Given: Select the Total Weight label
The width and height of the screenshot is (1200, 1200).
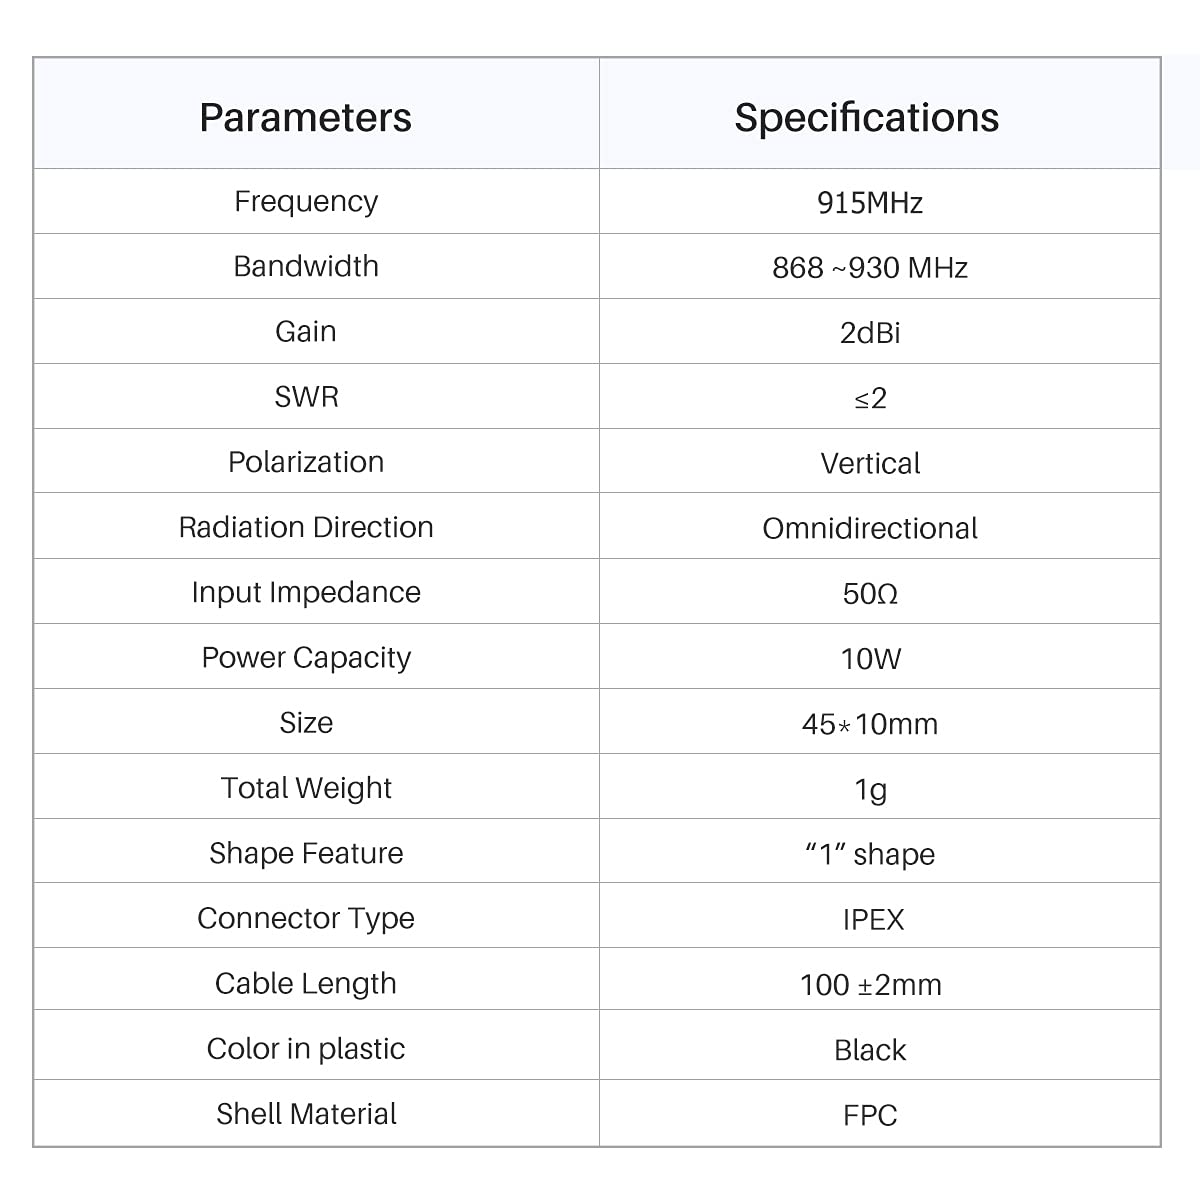Looking at the screenshot, I should [x=306, y=788].
